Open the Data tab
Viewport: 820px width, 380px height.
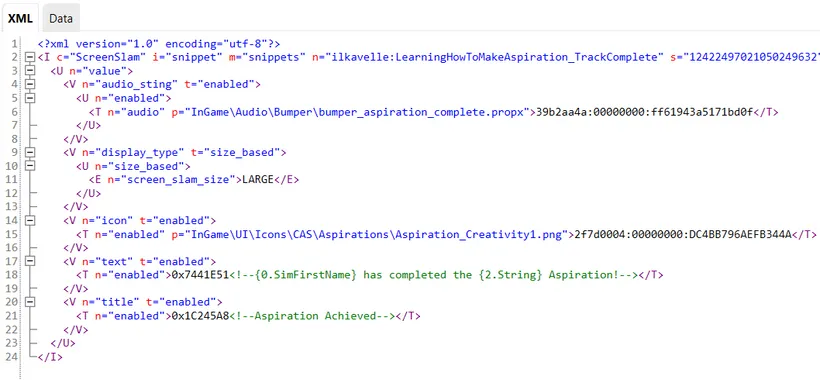pyautogui.click(x=61, y=19)
